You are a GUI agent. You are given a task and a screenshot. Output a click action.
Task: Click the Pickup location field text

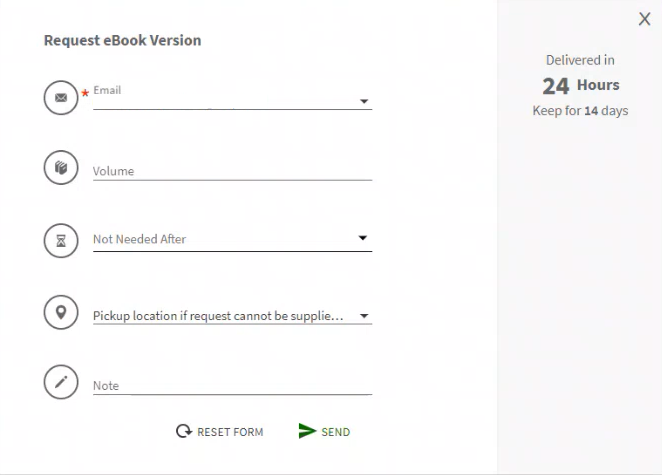pos(218,317)
